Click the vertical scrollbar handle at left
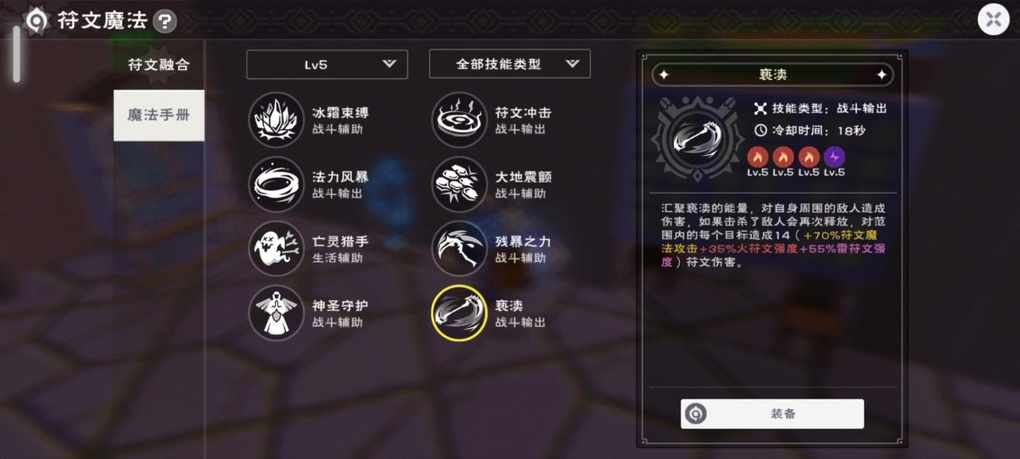1020x459 pixels. click(x=16, y=55)
